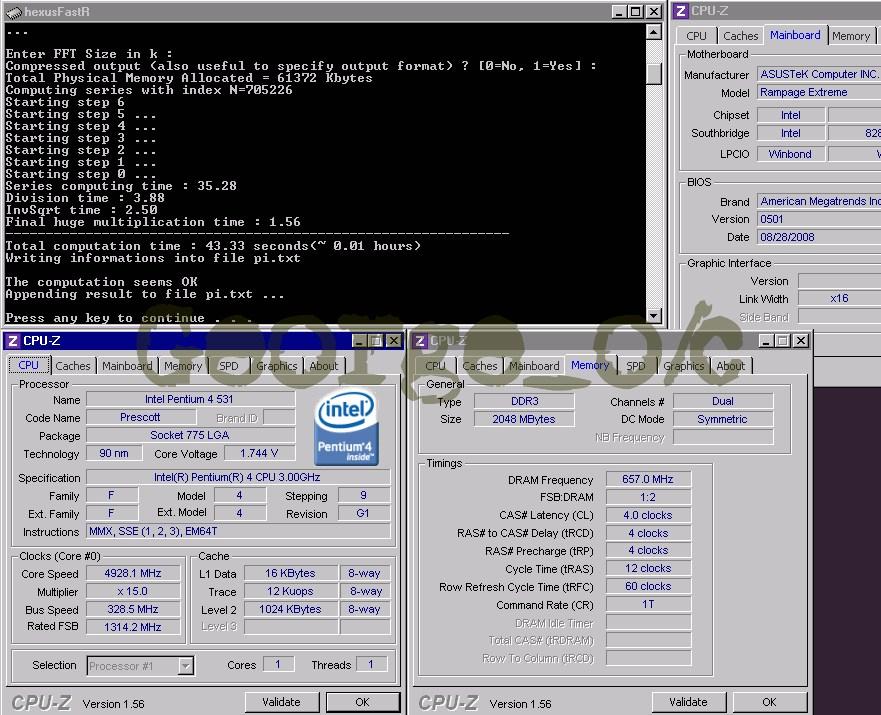Screen dimensions: 881x715
Task: Open Graphics tab in the Memory CPU-Z window
Action: click(x=683, y=366)
